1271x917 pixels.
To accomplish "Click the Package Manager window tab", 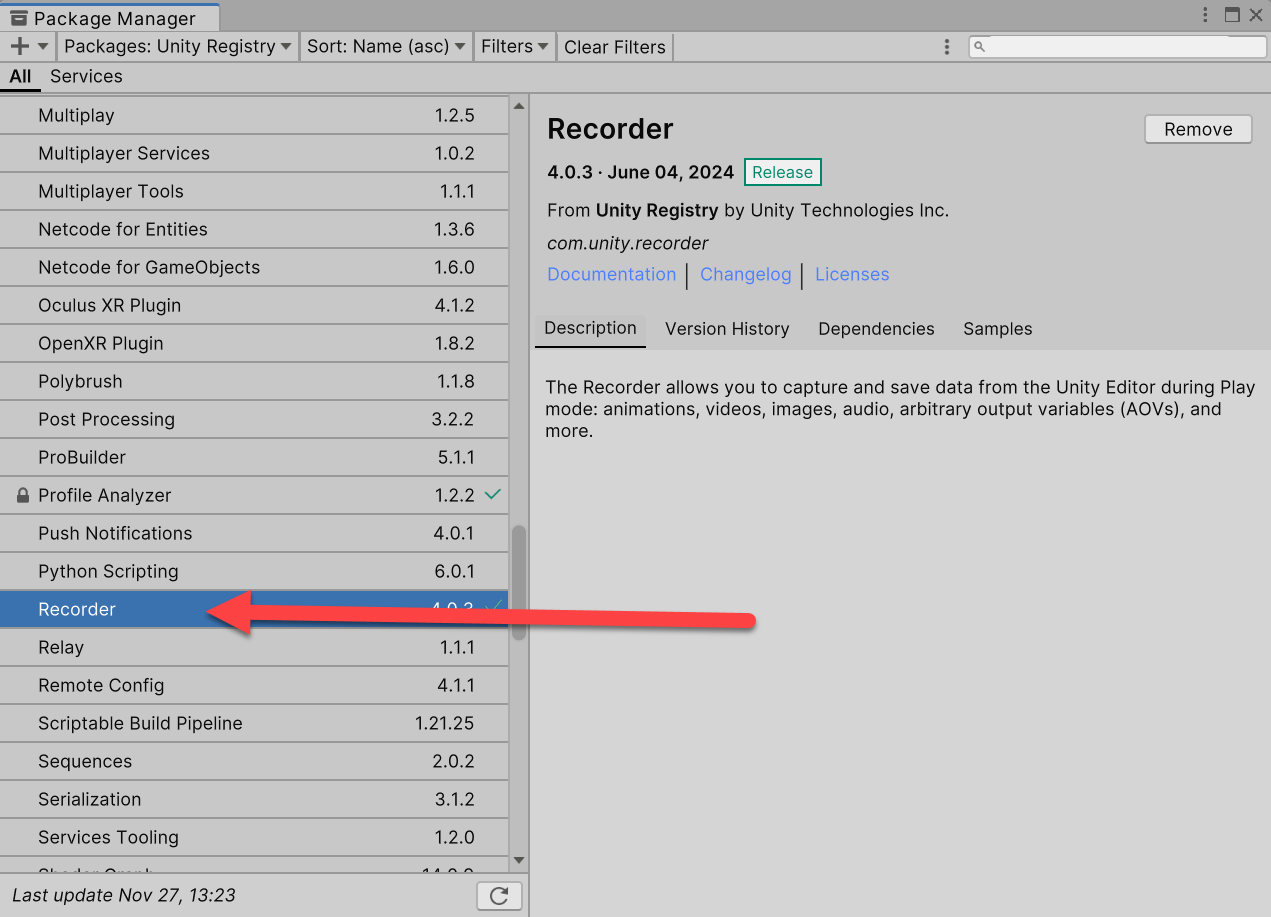I will (x=110, y=18).
